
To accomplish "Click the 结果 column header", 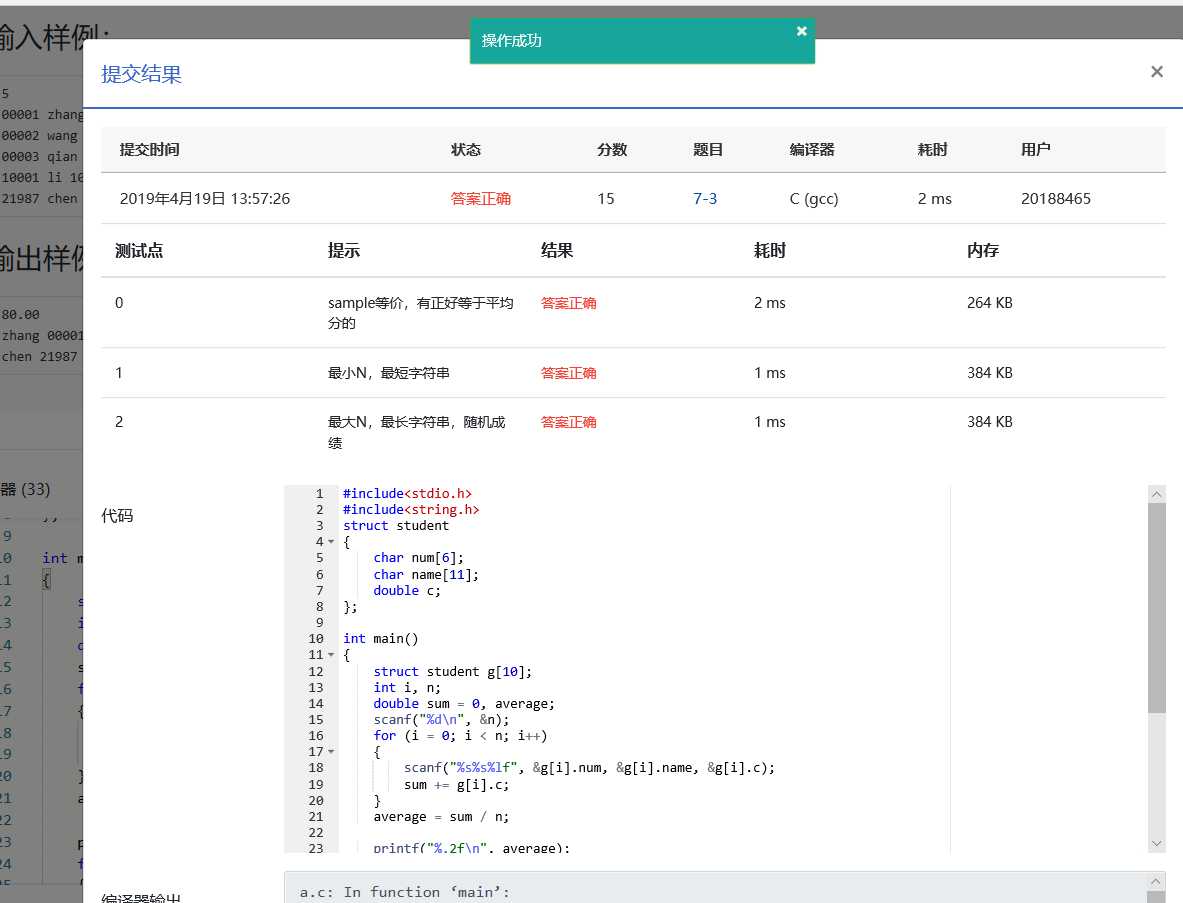I will coord(557,250).
